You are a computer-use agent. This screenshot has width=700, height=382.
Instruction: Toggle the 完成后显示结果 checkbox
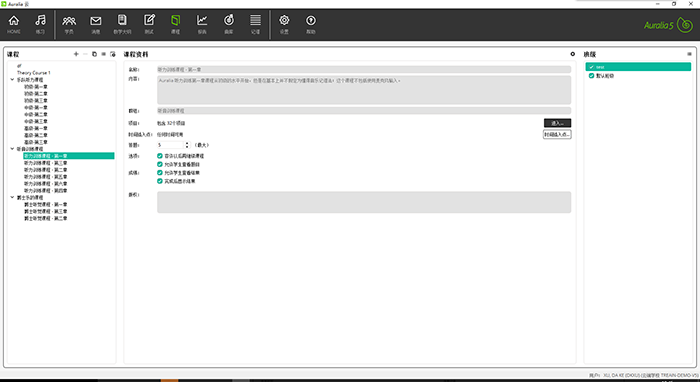coord(160,181)
